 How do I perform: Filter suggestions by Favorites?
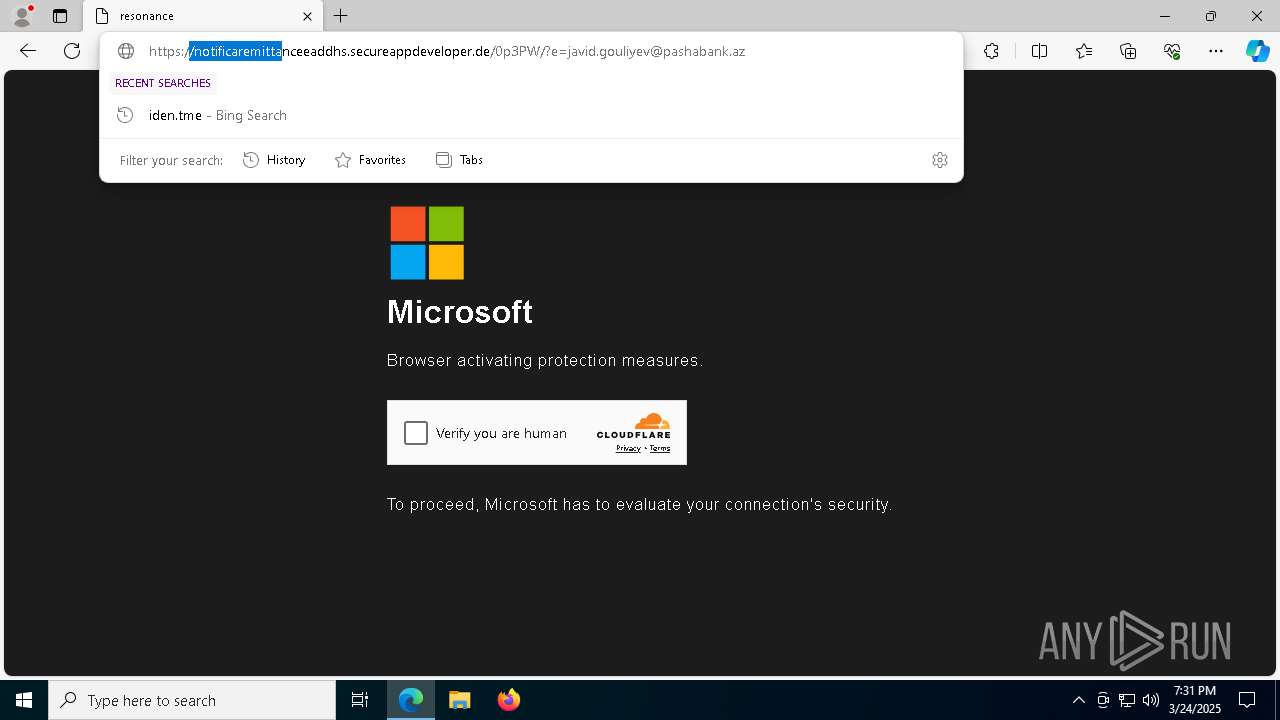(x=370, y=160)
